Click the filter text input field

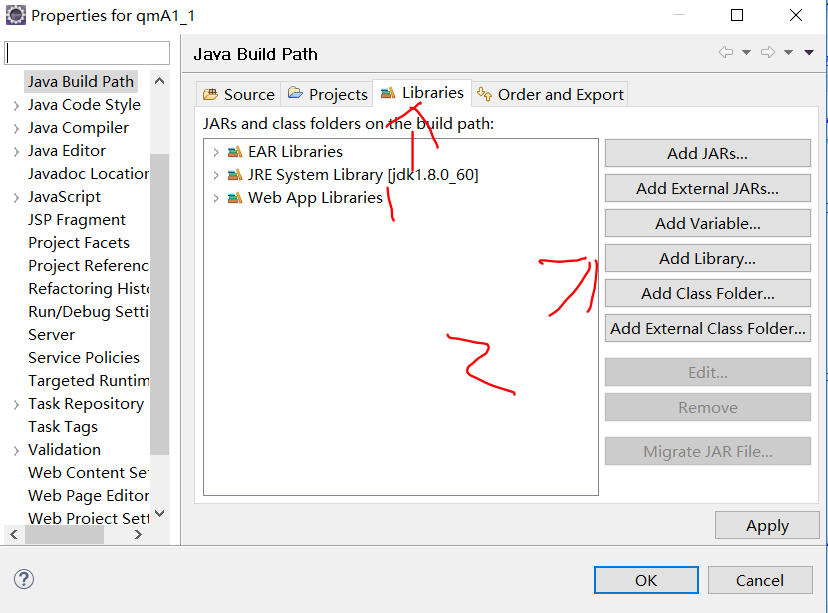click(87, 53)
